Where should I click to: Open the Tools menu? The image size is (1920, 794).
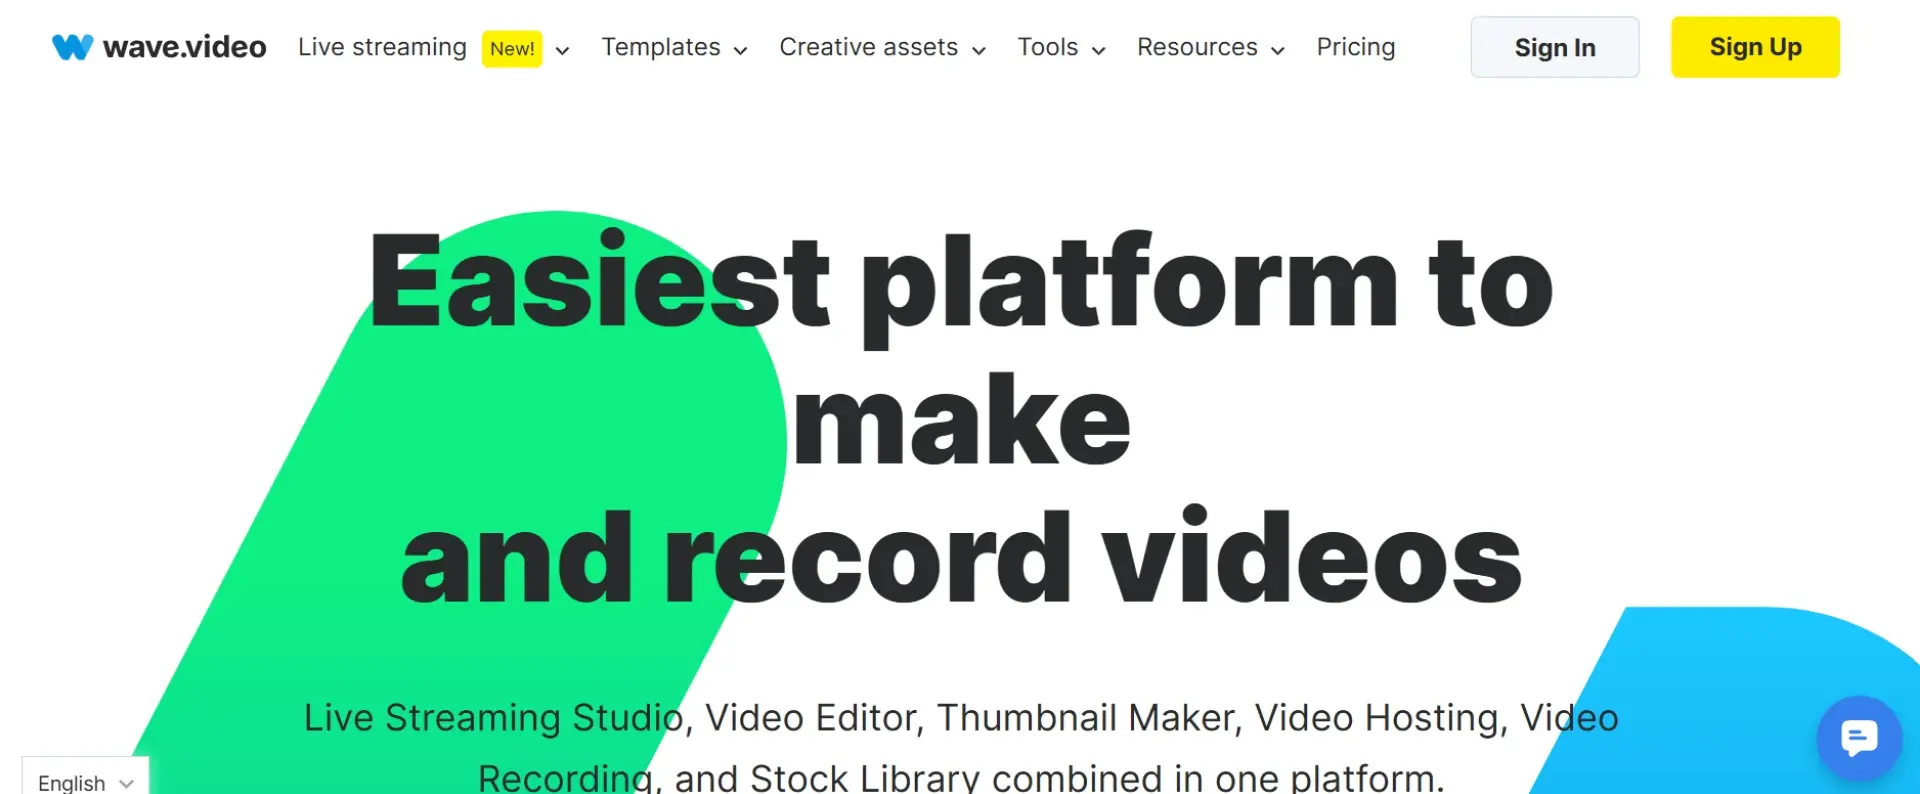pos(1048,47)
